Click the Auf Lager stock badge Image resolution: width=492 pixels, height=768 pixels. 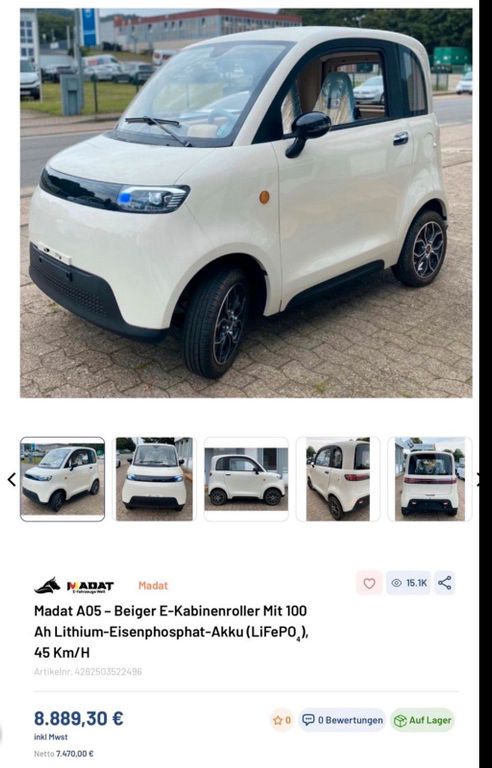tap(422, 720)
